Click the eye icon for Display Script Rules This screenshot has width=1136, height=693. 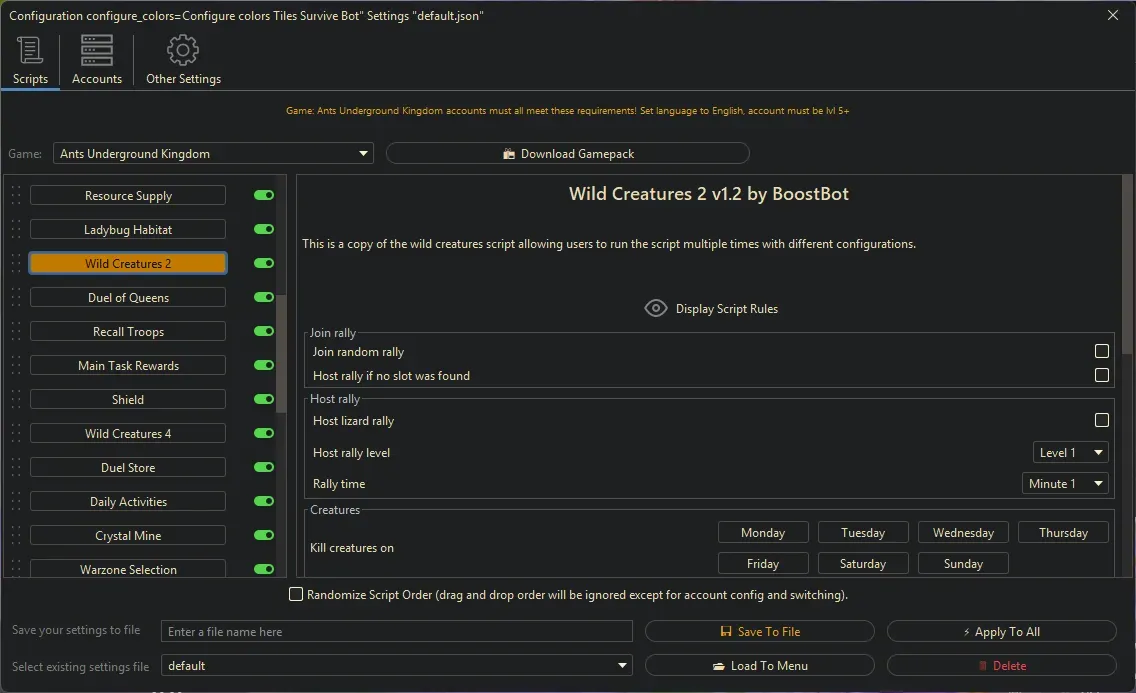(655, 308)
